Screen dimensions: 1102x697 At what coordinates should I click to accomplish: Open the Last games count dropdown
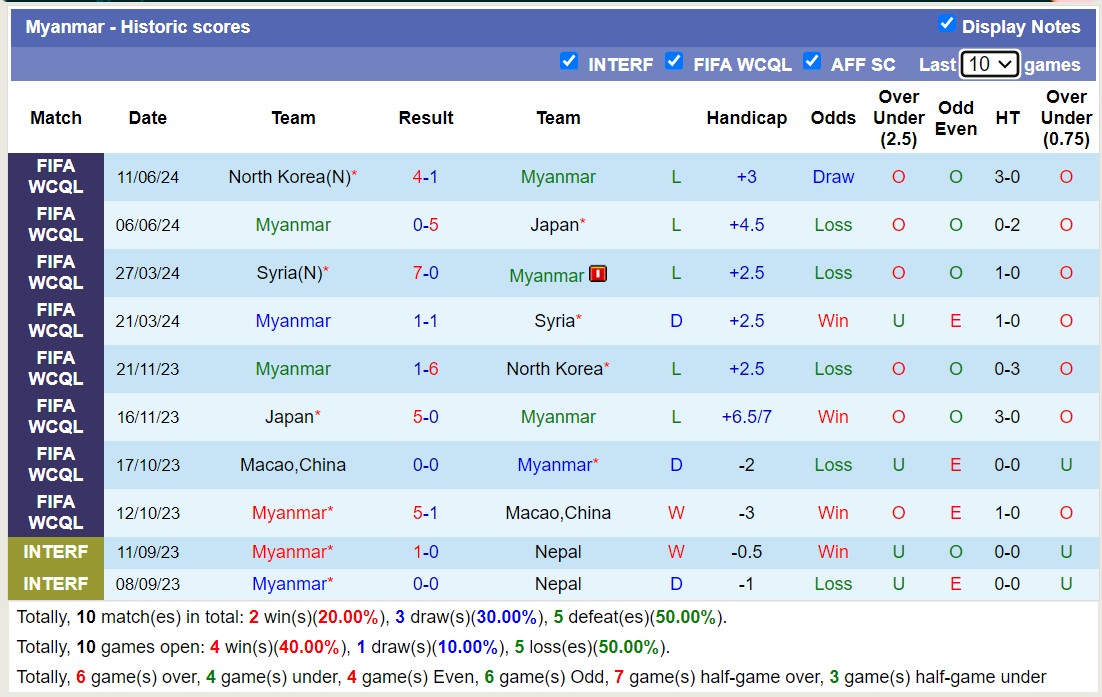tap(989, 64)
